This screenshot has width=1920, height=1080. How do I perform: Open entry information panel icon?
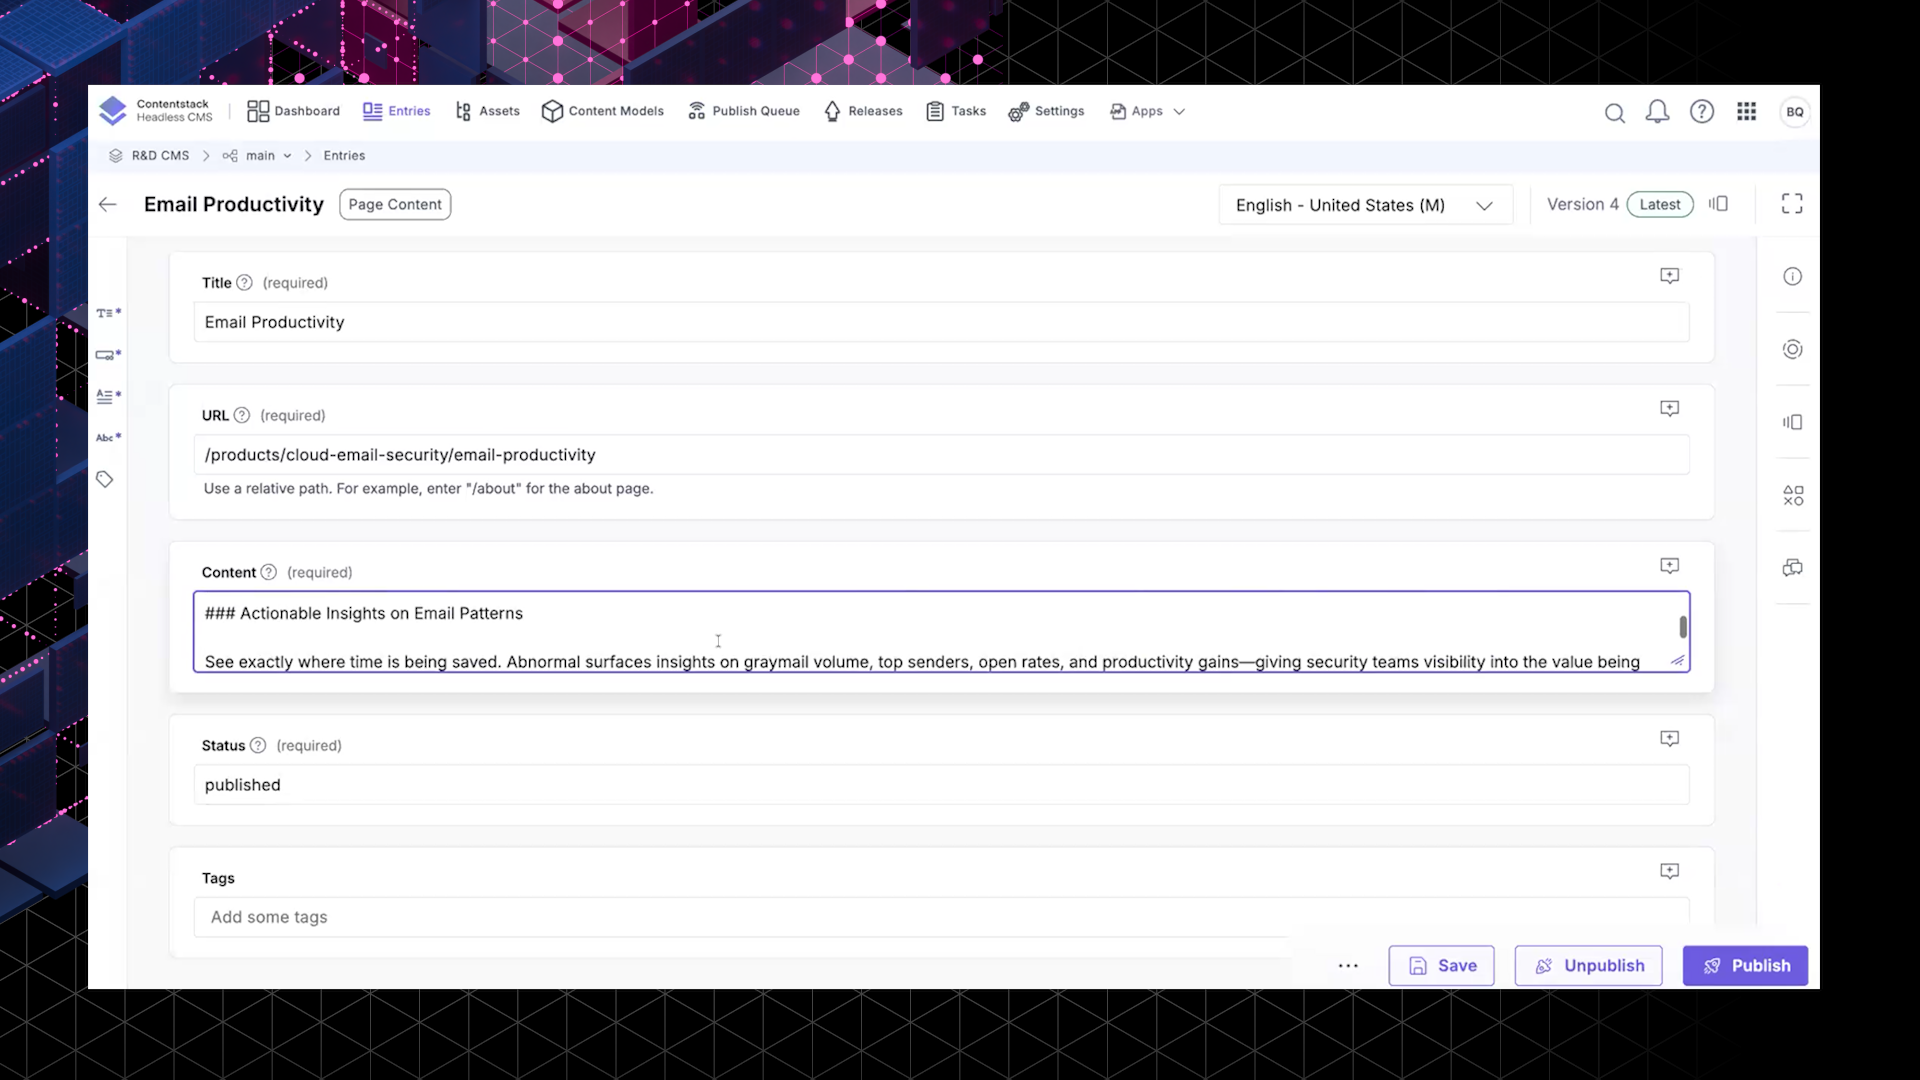tap(1792, 276)
